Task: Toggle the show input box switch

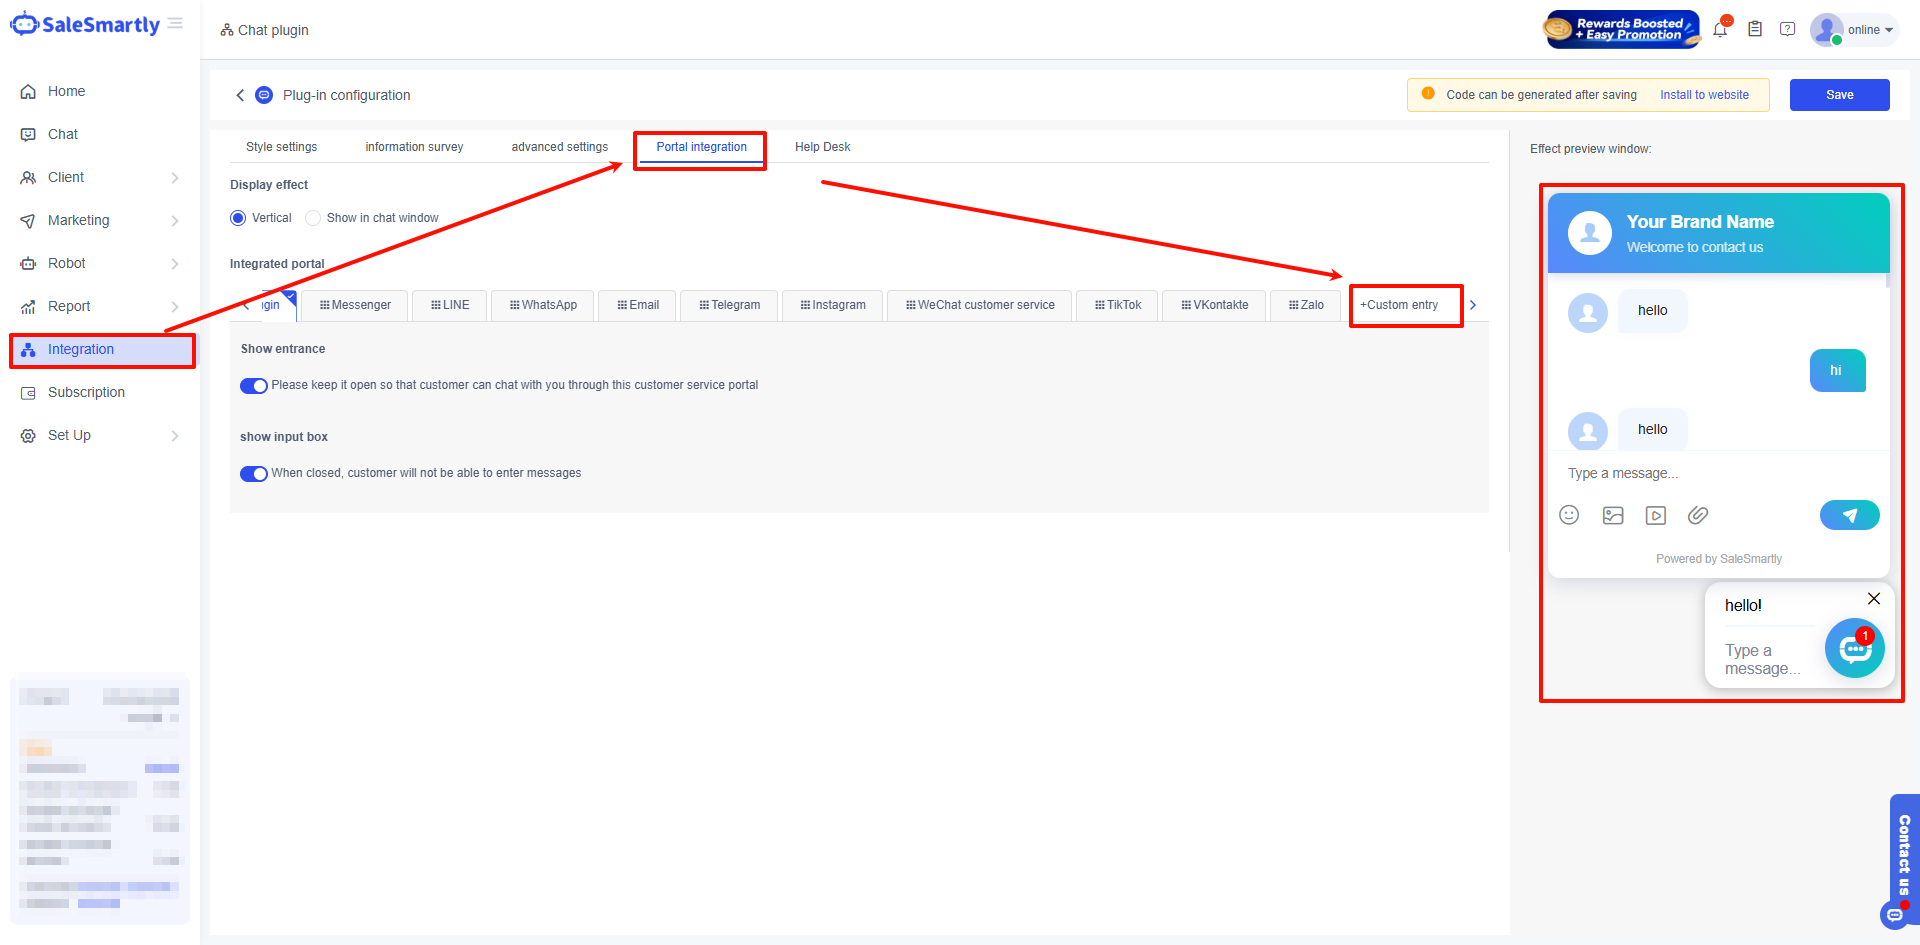Action: (254, 474)
